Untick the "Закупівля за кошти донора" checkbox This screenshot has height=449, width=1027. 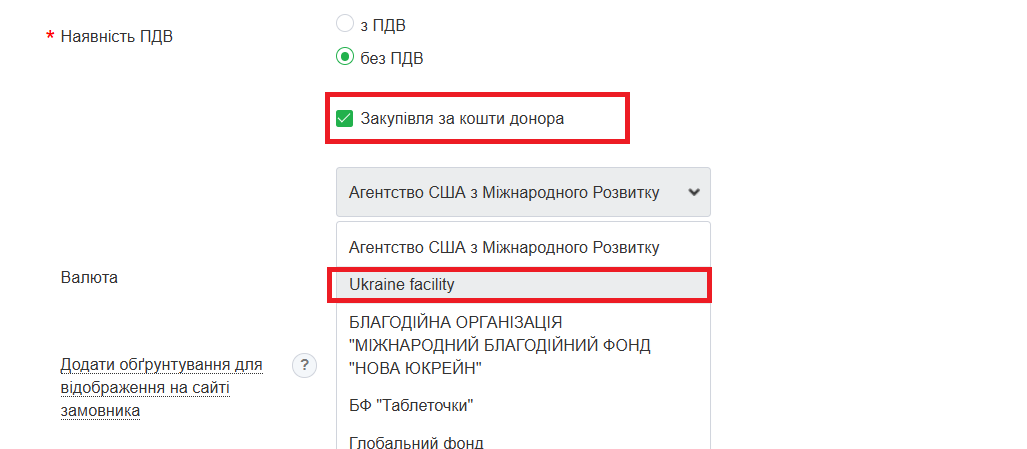coord(345,119)
